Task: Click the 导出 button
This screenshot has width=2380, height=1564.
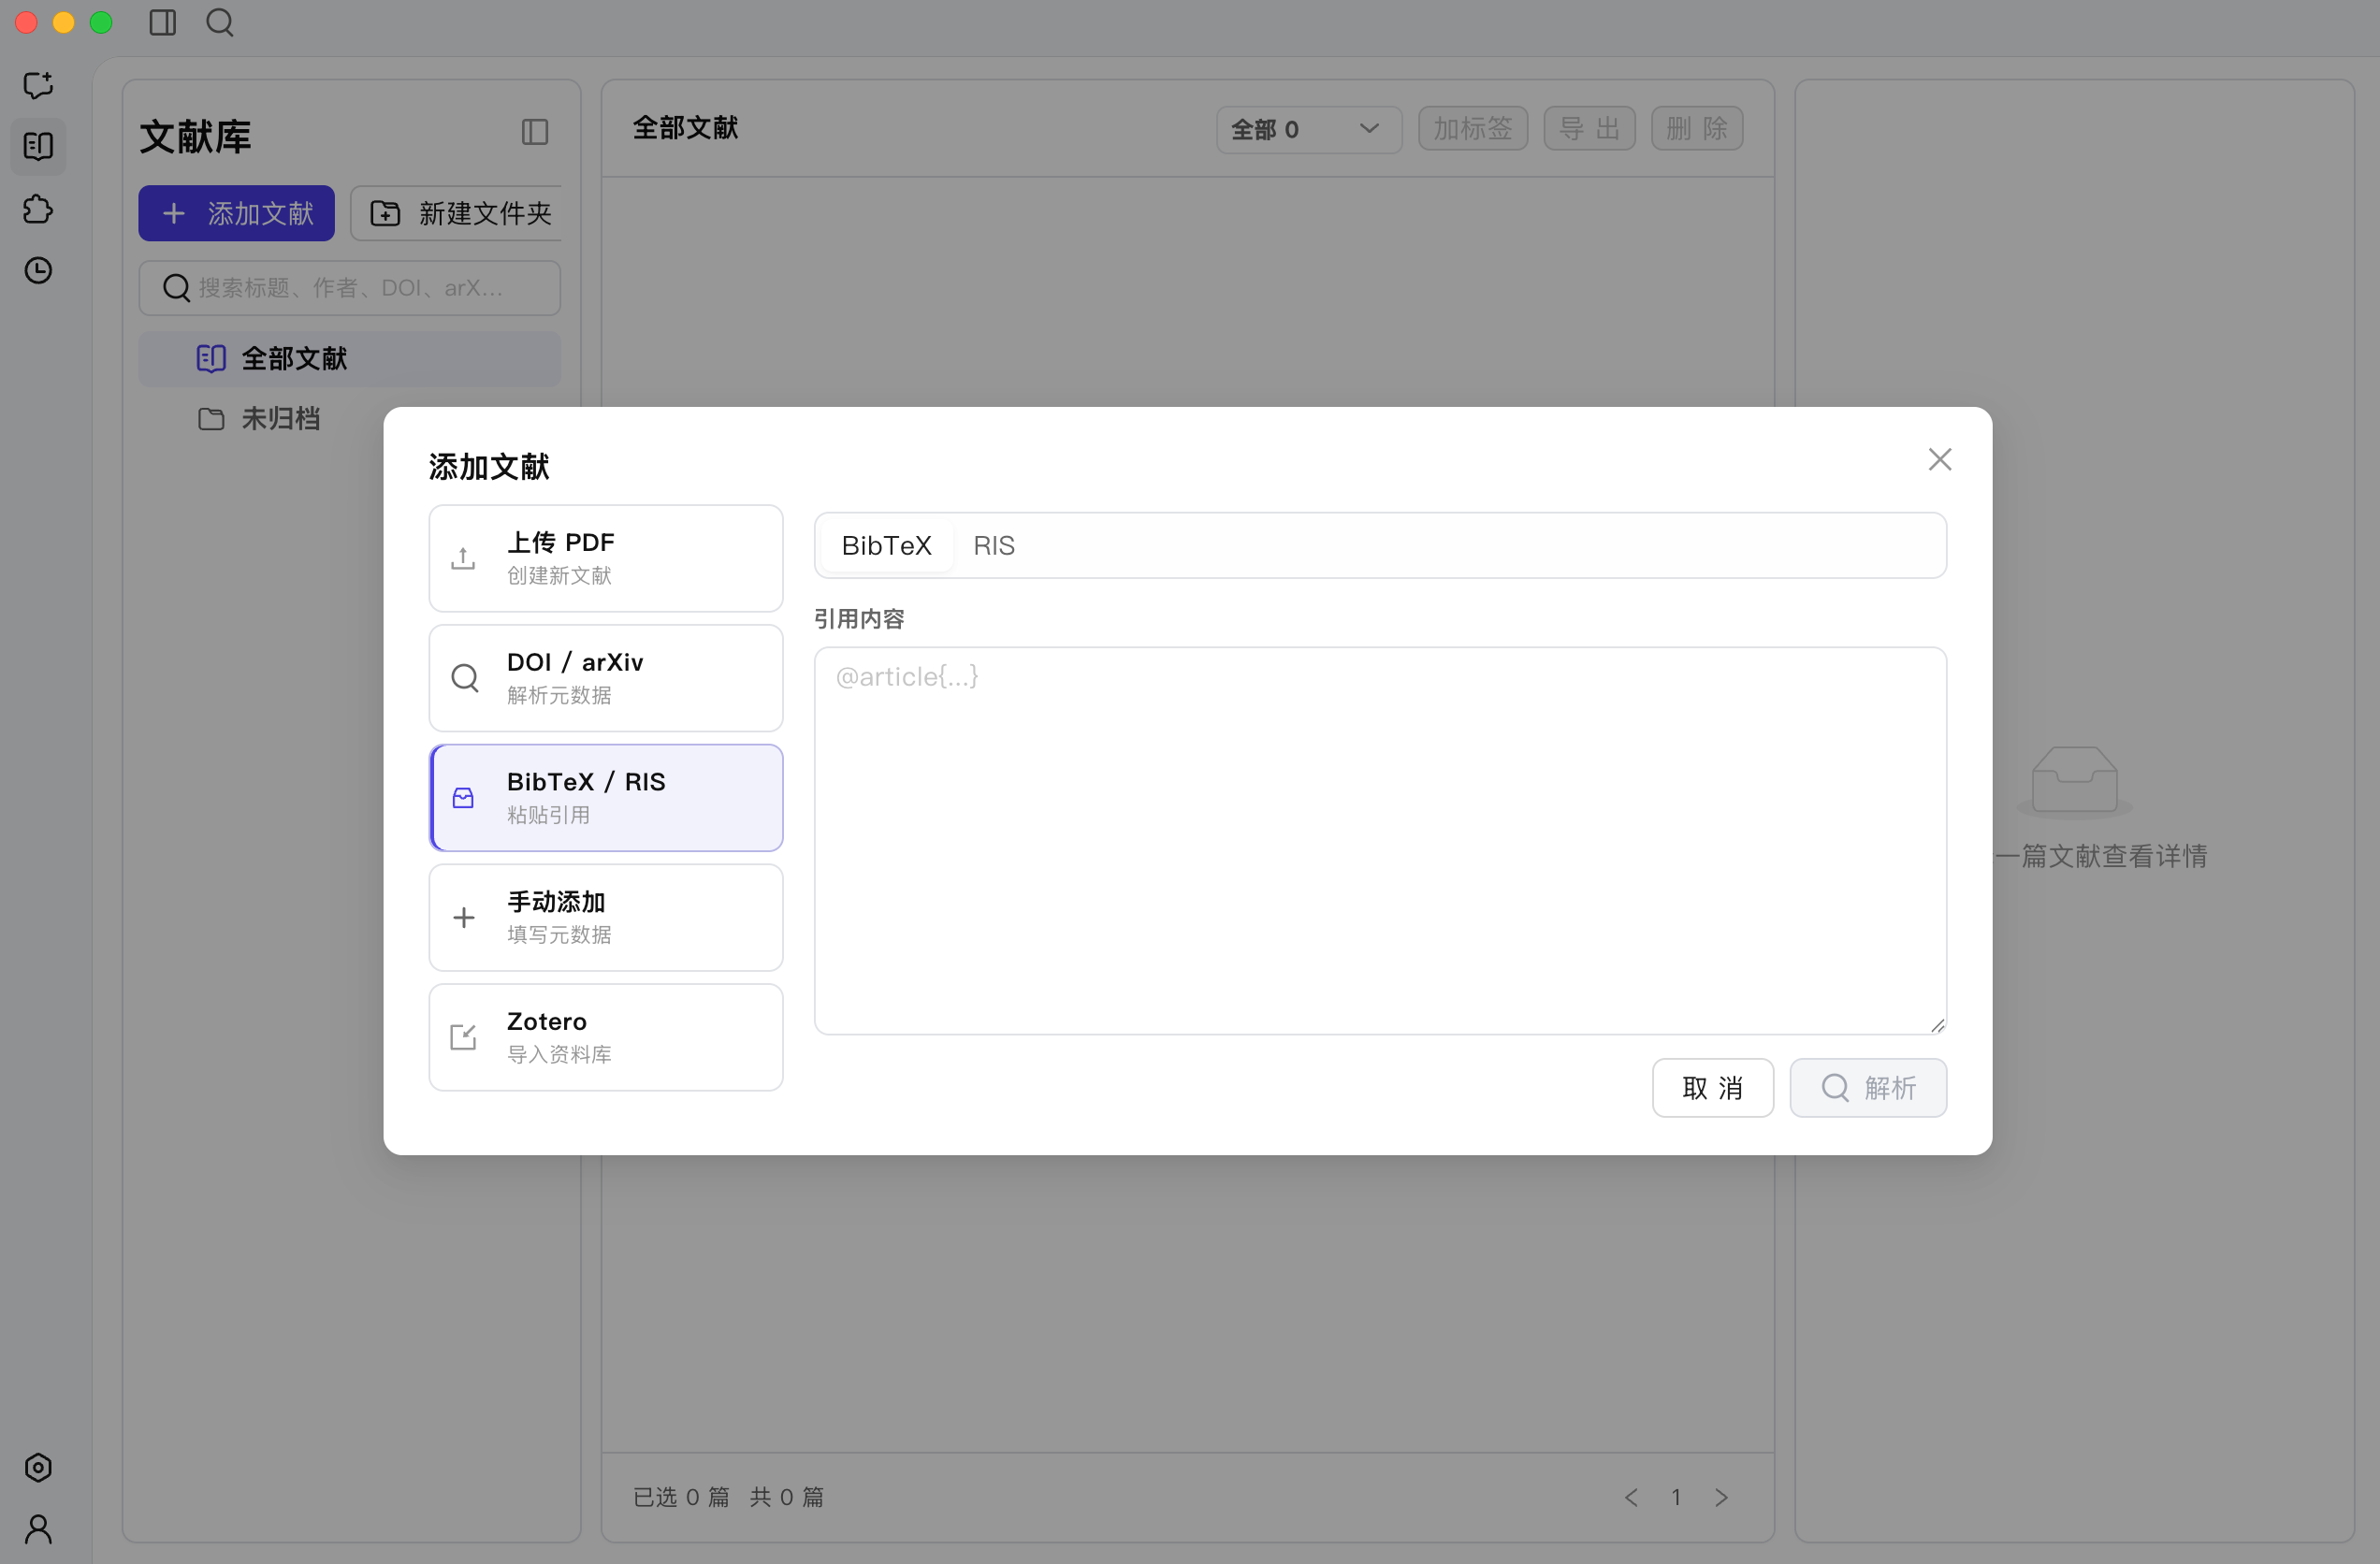Action: point(1589,129)
